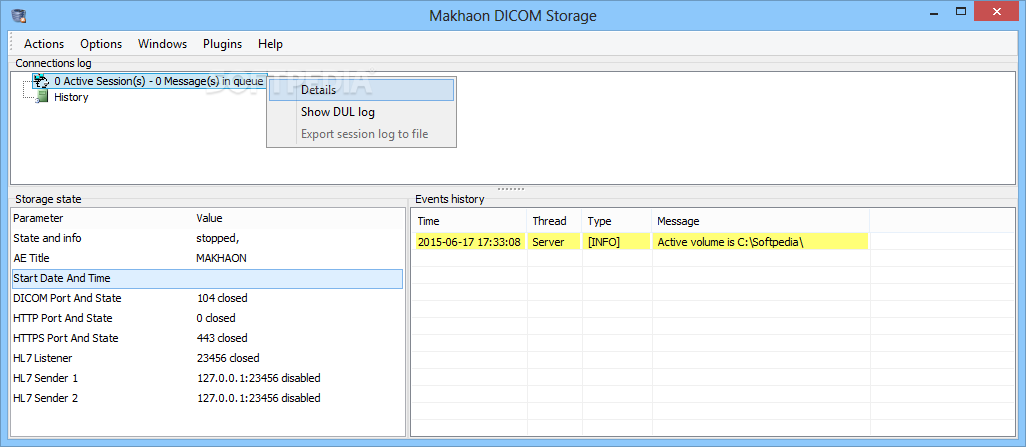Select the 'HL7 Sender 1' row
1026x447 pixels.
pos(207,378)
